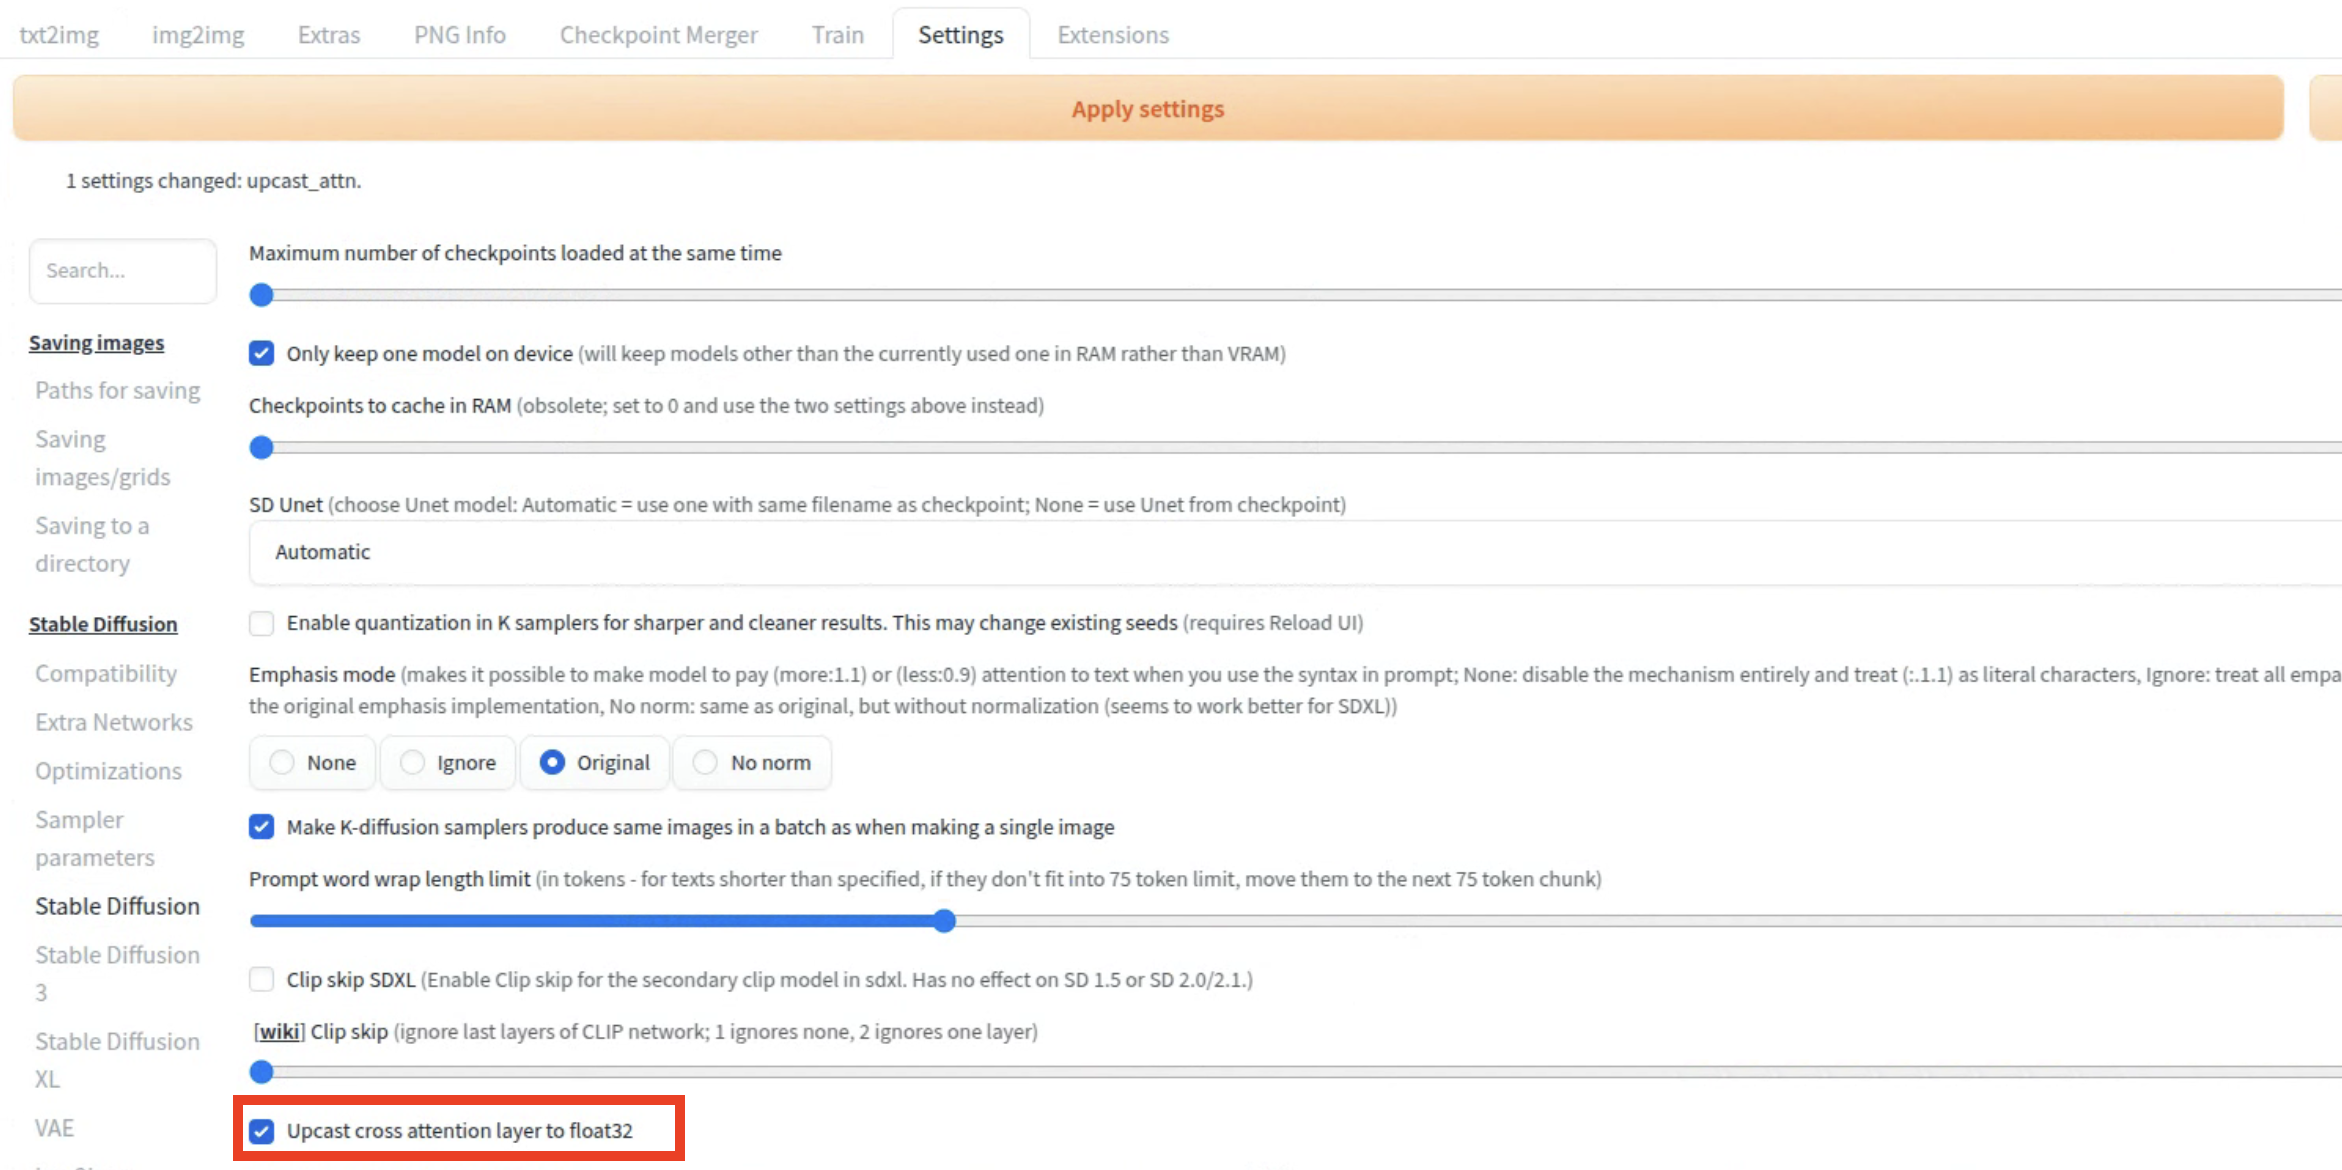This screenshot has width=2342, height=1170.
Task: Open the PNG Info tab
Action: tap(459, 35)
